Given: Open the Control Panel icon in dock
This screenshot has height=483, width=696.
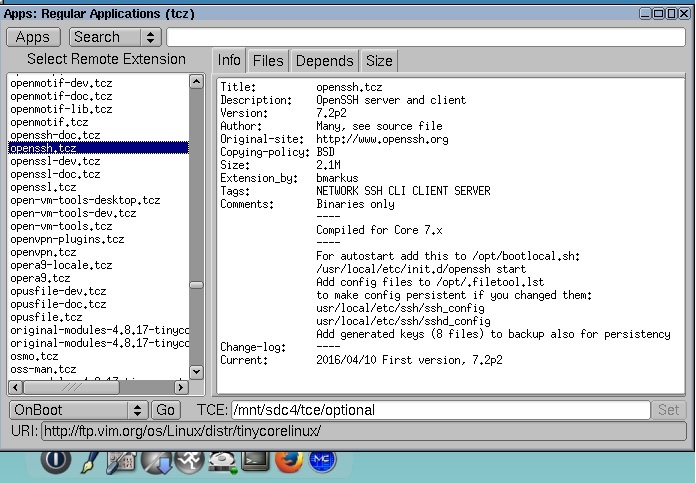Looking at the screenshot, I should [x=121, y=462].
